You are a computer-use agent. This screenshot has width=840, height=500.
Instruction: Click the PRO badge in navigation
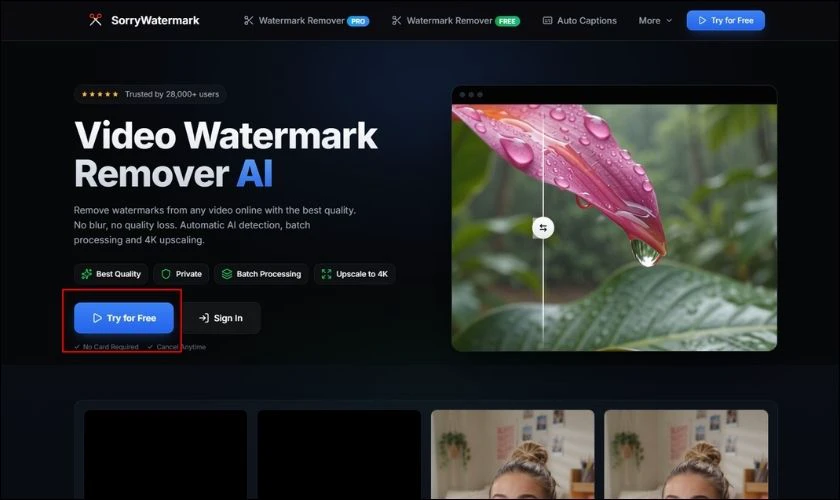358,21
